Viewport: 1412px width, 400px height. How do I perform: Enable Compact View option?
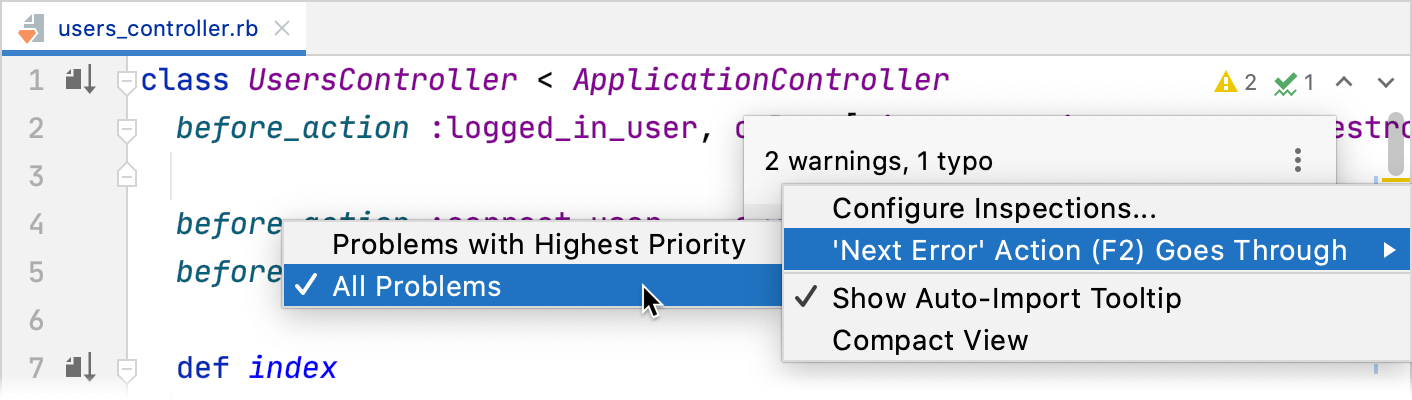pyautogui.click(x=930, y=340)
